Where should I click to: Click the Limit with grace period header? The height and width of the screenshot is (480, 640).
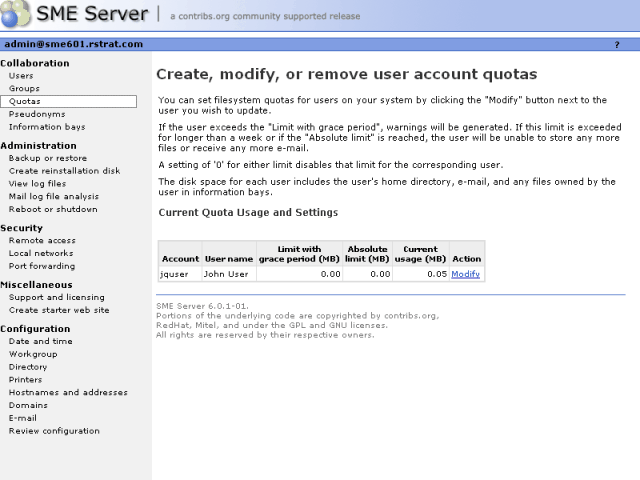[299, 254]
